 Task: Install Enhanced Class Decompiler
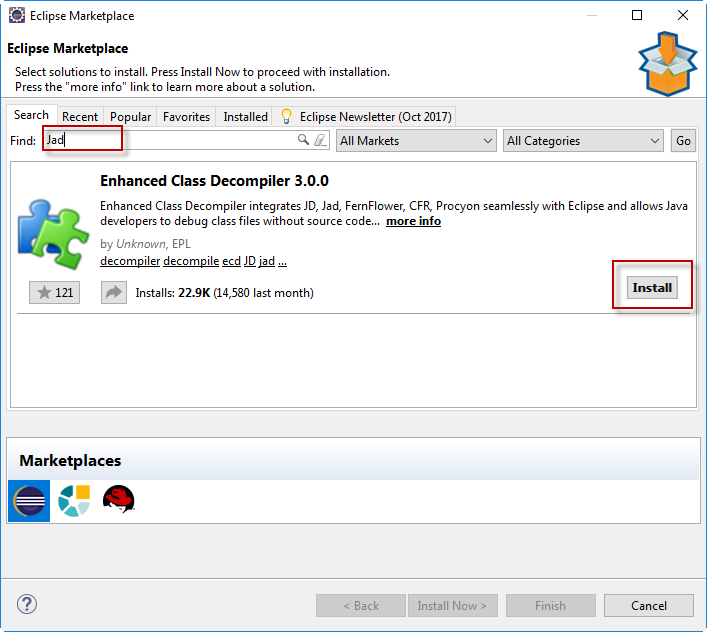pos(652,288)
